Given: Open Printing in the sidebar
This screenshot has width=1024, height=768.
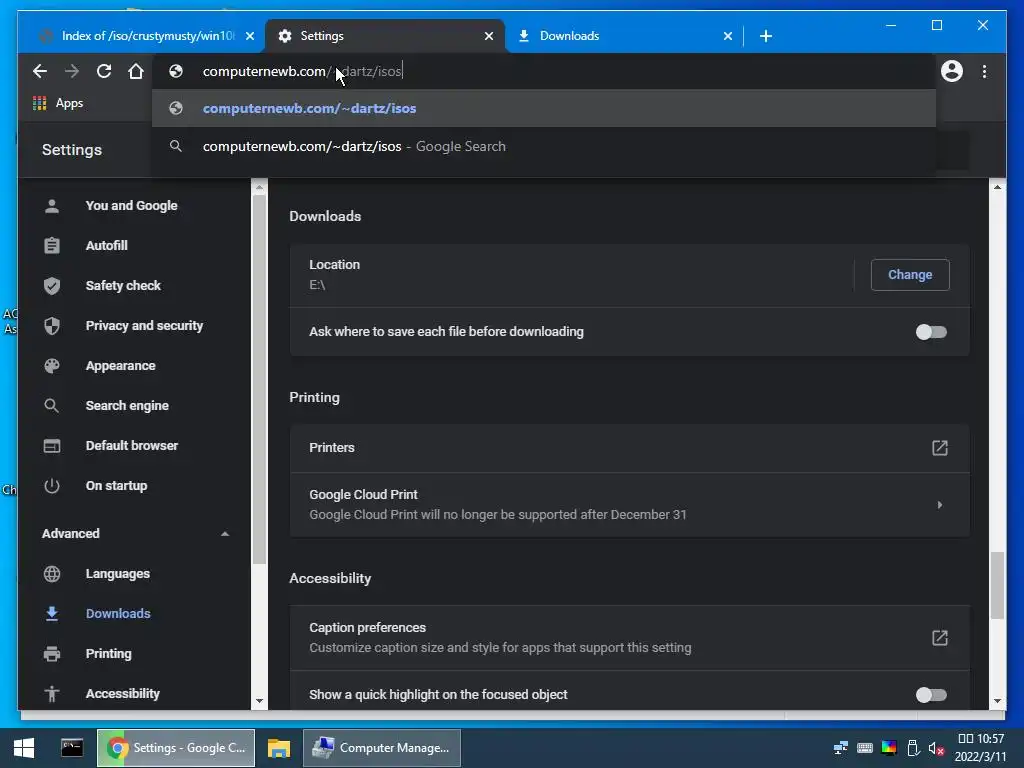Looking at the screenshot, I should [x=108, y=654].
